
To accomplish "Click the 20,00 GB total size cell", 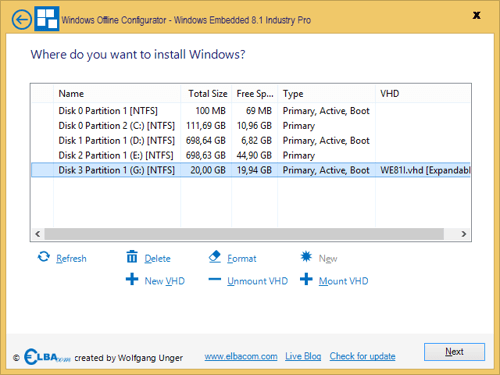I will pyautogui.click(x=208, y=170).
